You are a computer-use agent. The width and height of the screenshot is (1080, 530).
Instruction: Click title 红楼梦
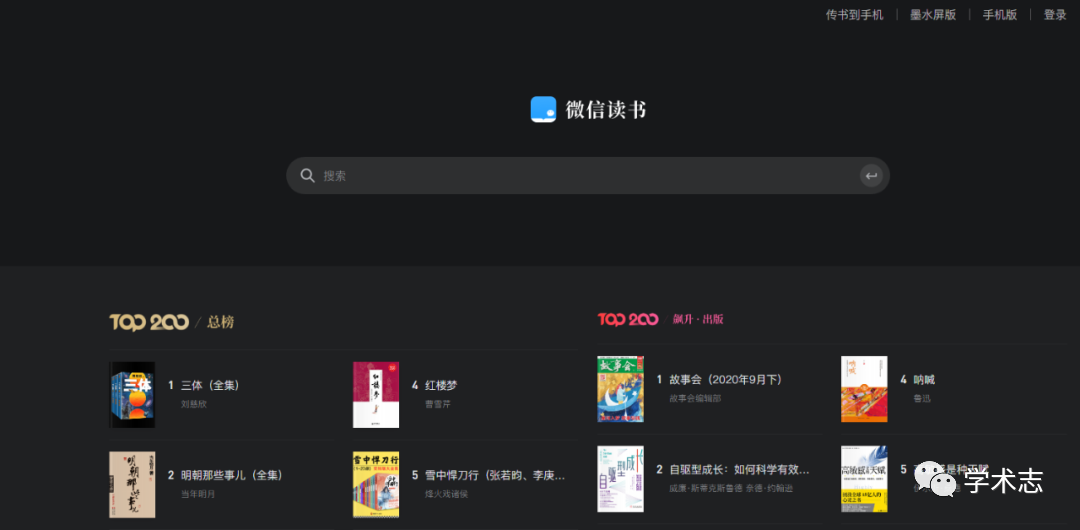click(x=441, y=385)
